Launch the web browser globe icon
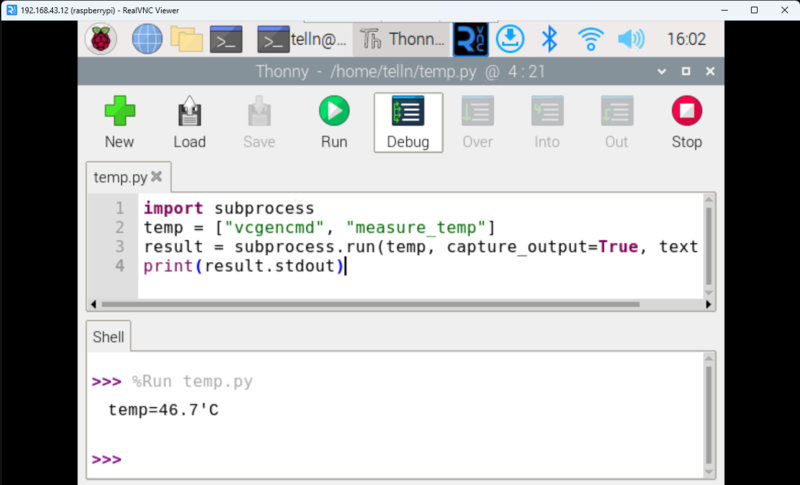Screen dimensions: 800x485 pos(147,39)
